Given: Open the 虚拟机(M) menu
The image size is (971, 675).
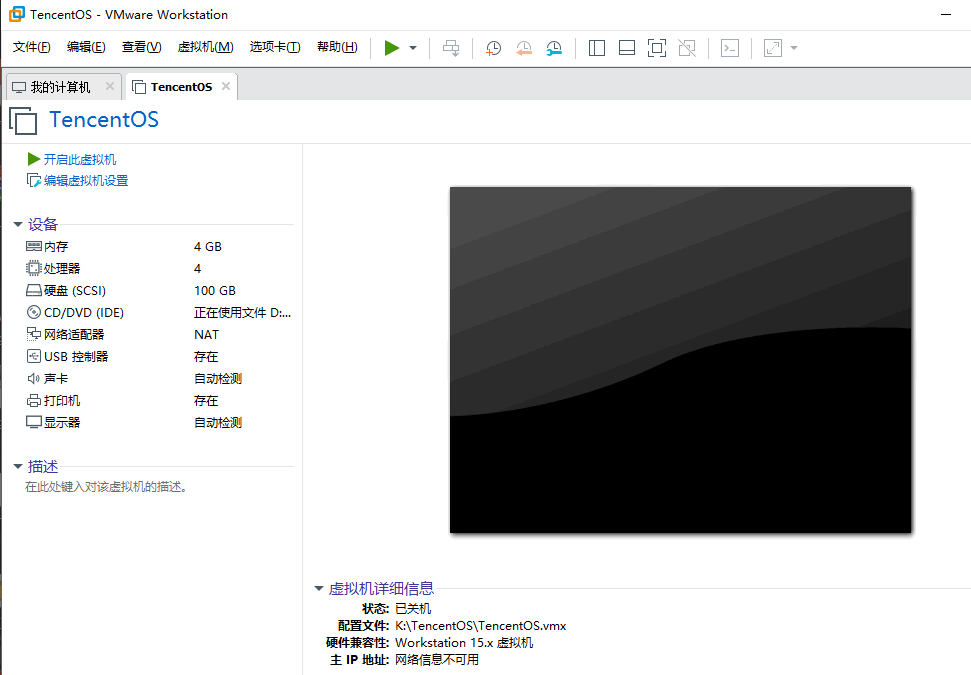Looking at the screenshot, I should tap(205, 47).
